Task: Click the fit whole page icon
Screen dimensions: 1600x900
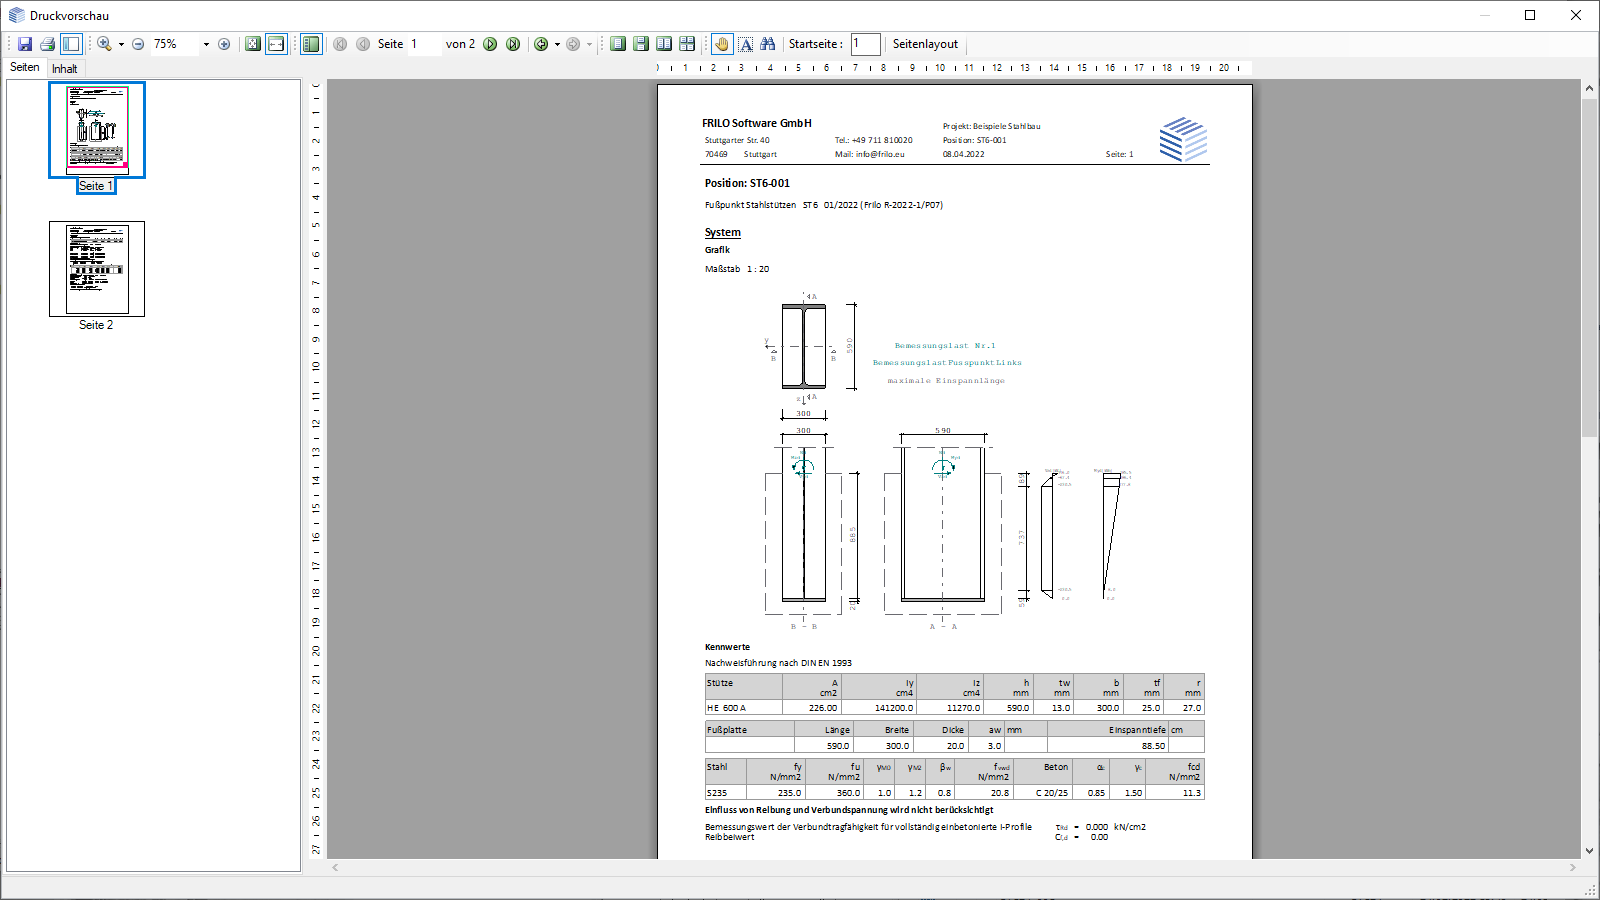Action: pyautogui.click(x=253, y=44)
